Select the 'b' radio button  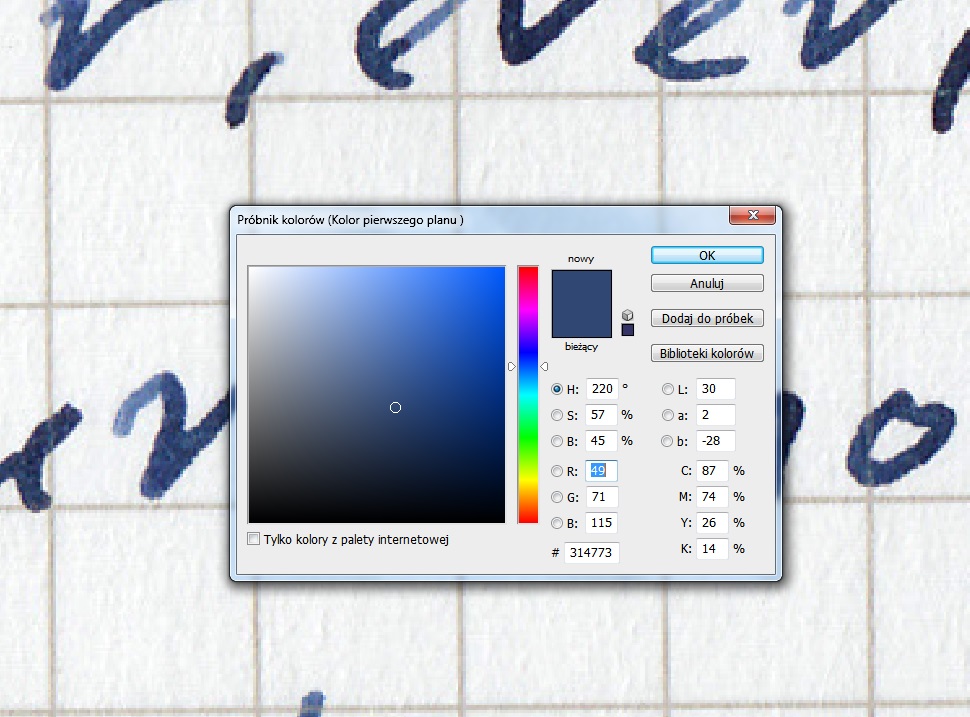pos(668,441)
